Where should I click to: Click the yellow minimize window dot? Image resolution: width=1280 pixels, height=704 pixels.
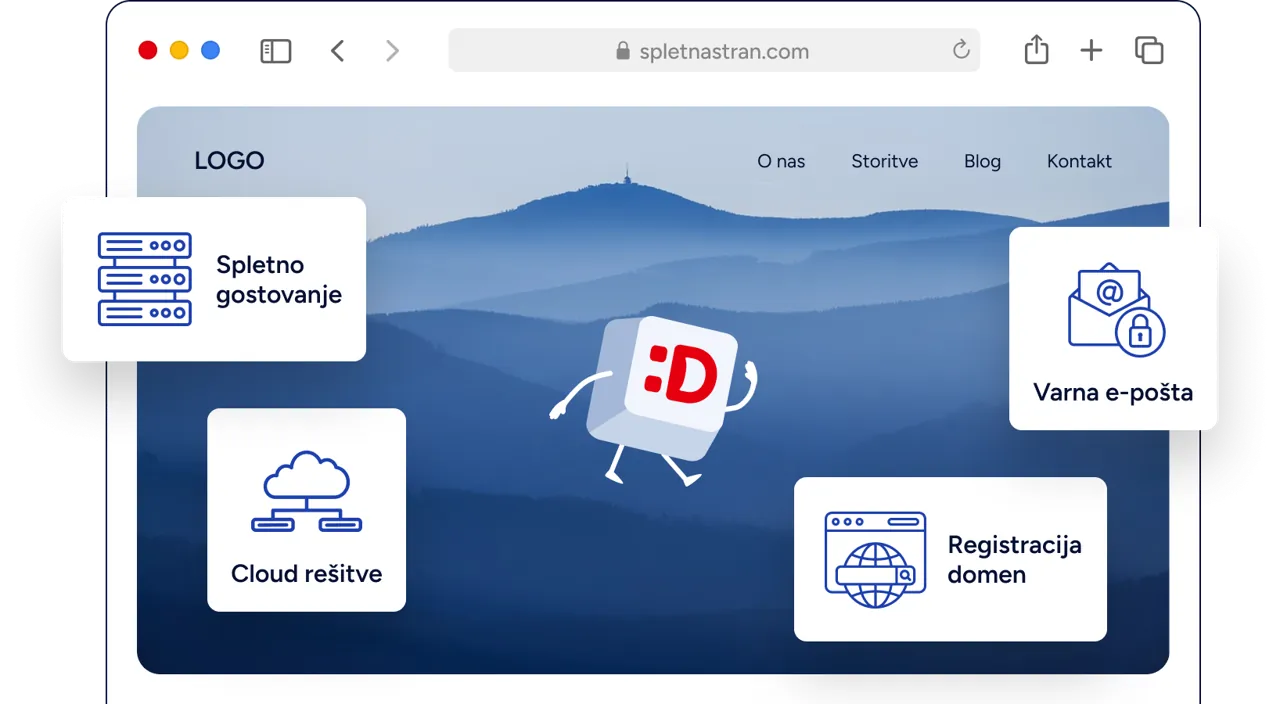pos(179,50)
